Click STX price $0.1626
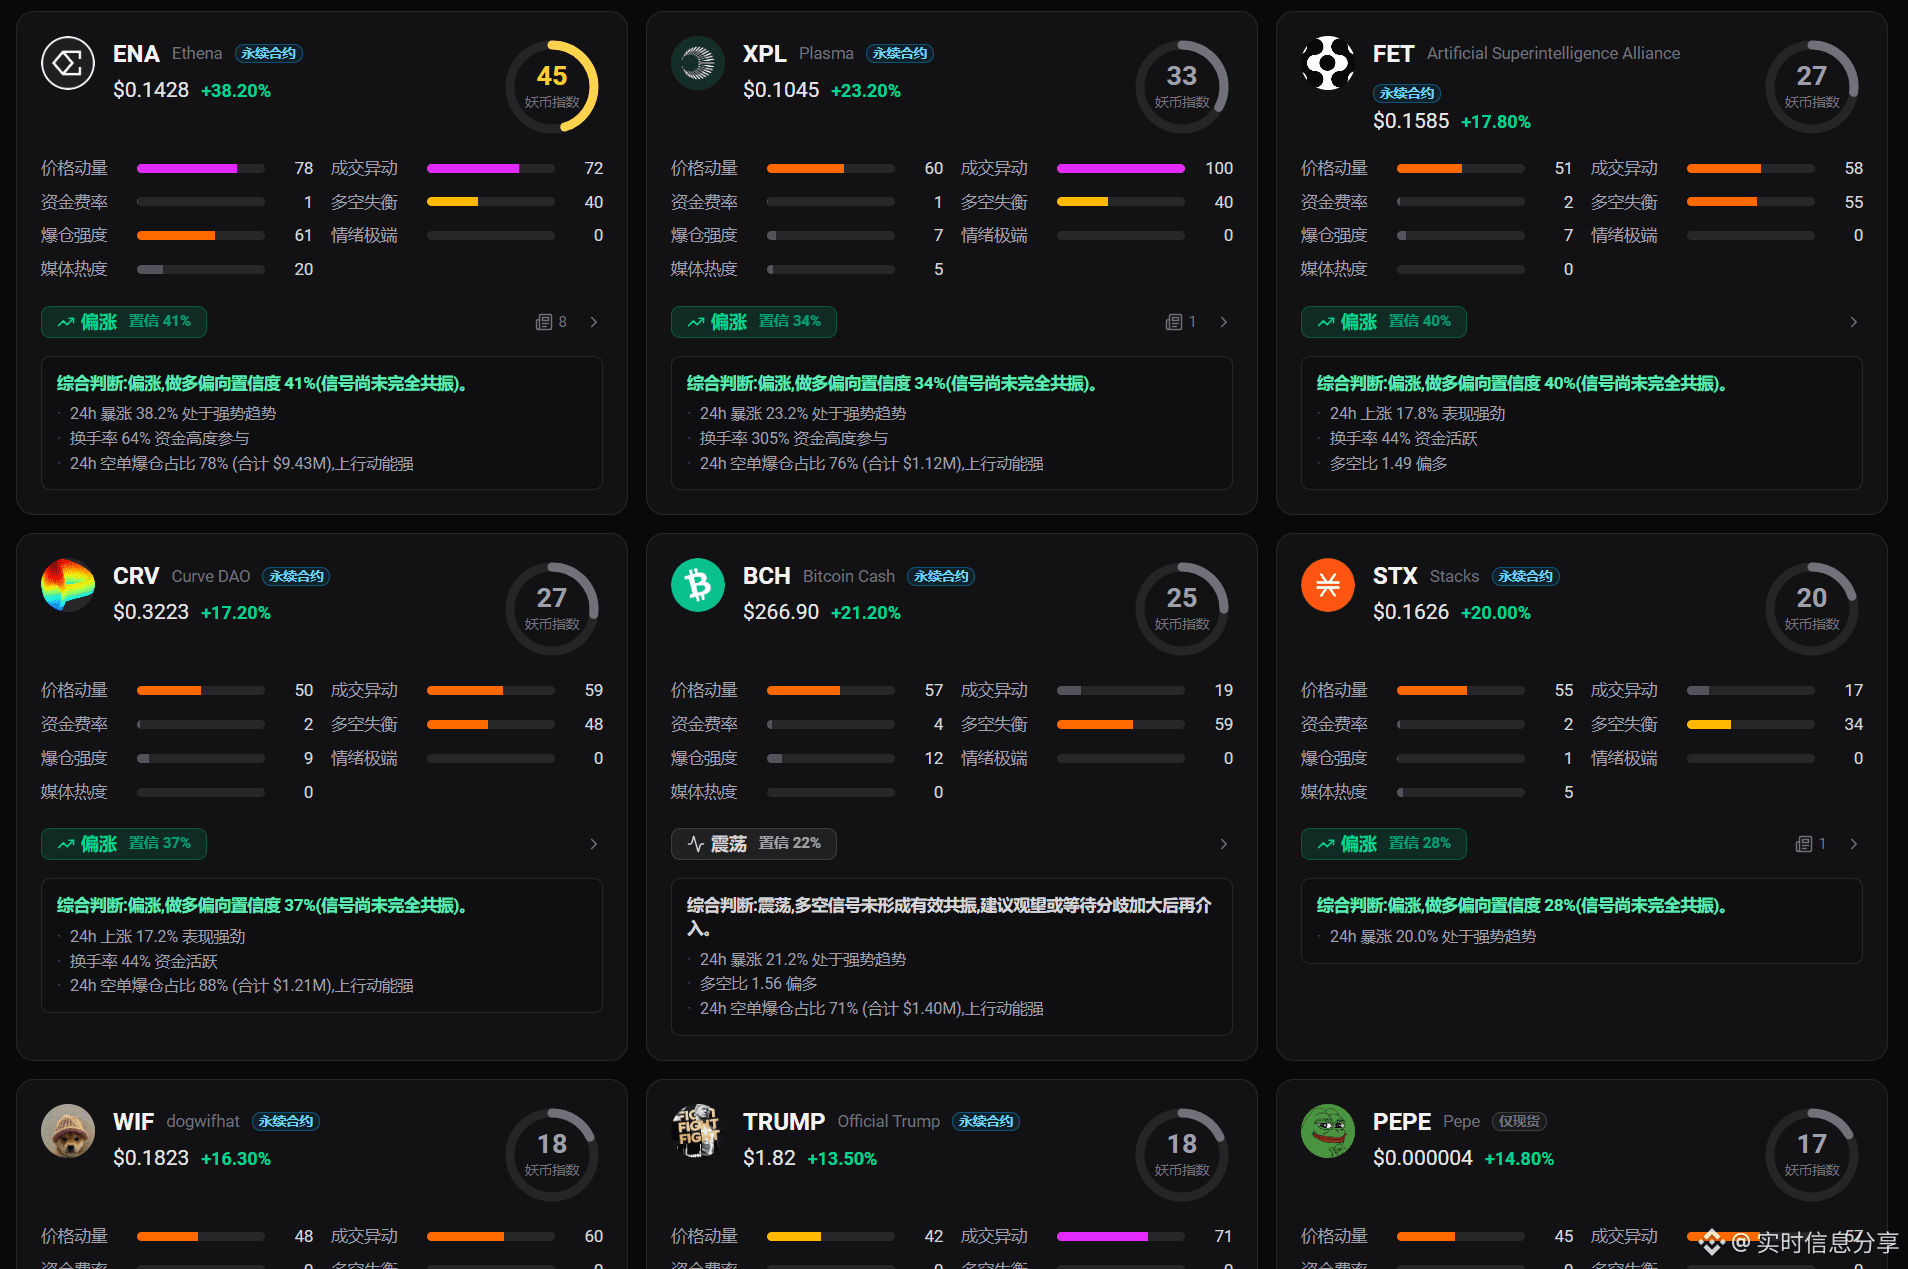1908x1269 pixels. [1411, 613]
